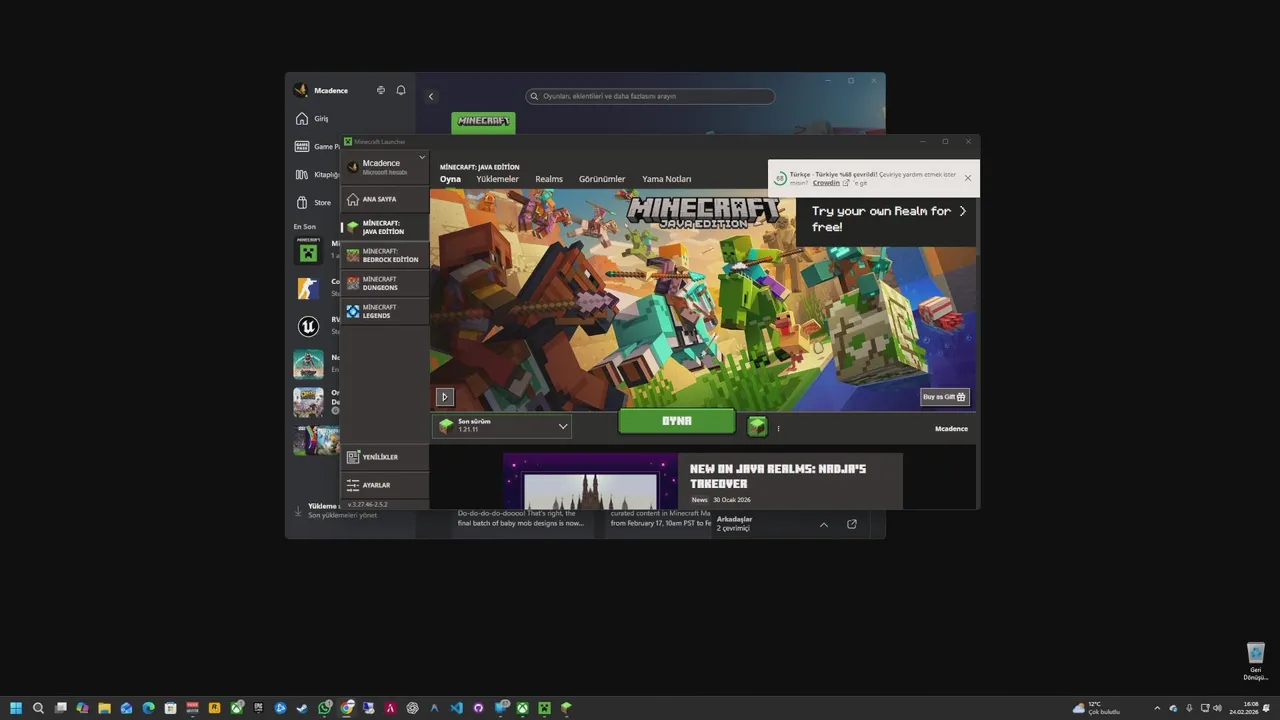
Task: Open Yenilikler in launcher sidebar
Action: coord(384,457)
